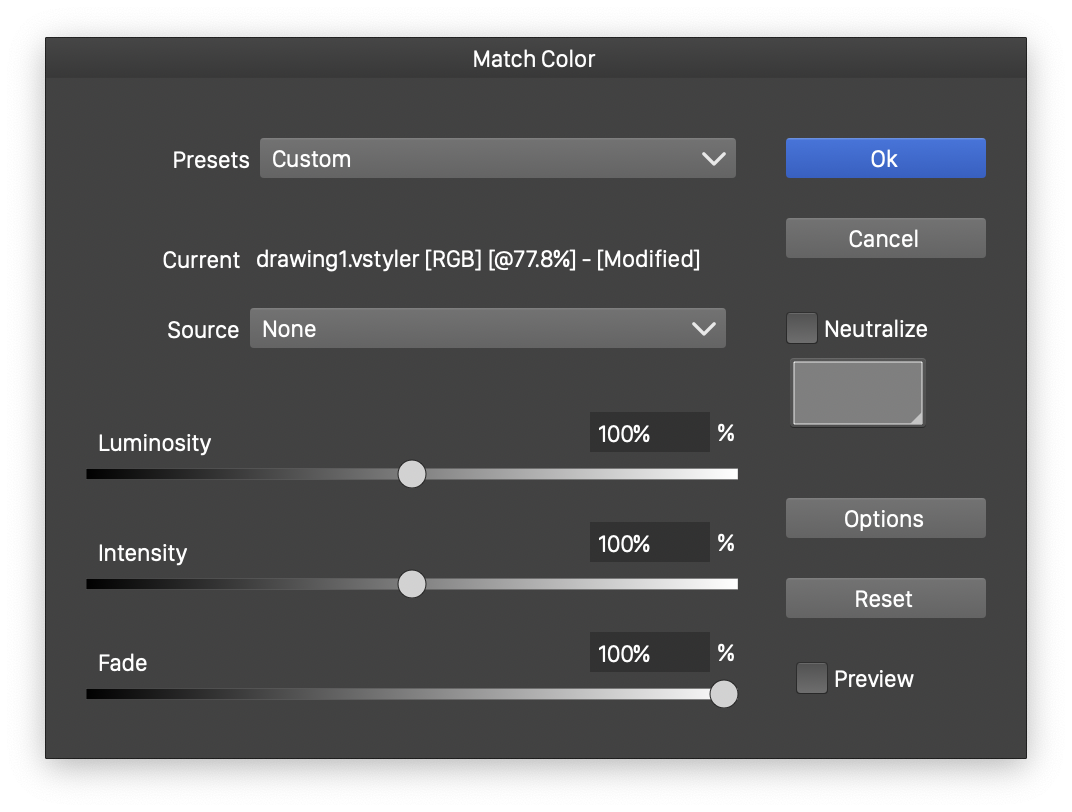The height and width of the screenshot is (812, 1072).
Task: Focus the Luminosity percentage input field
Action: point(649,433)
